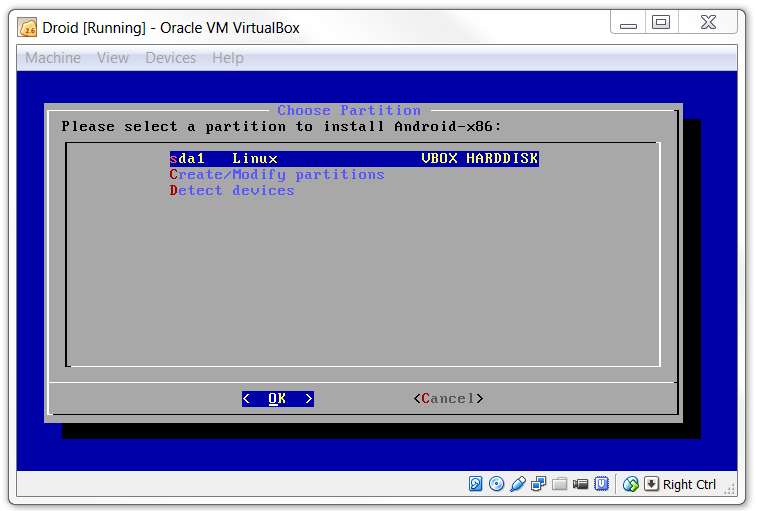
Task: Click the video capture status icon
Action: [580, 483]
